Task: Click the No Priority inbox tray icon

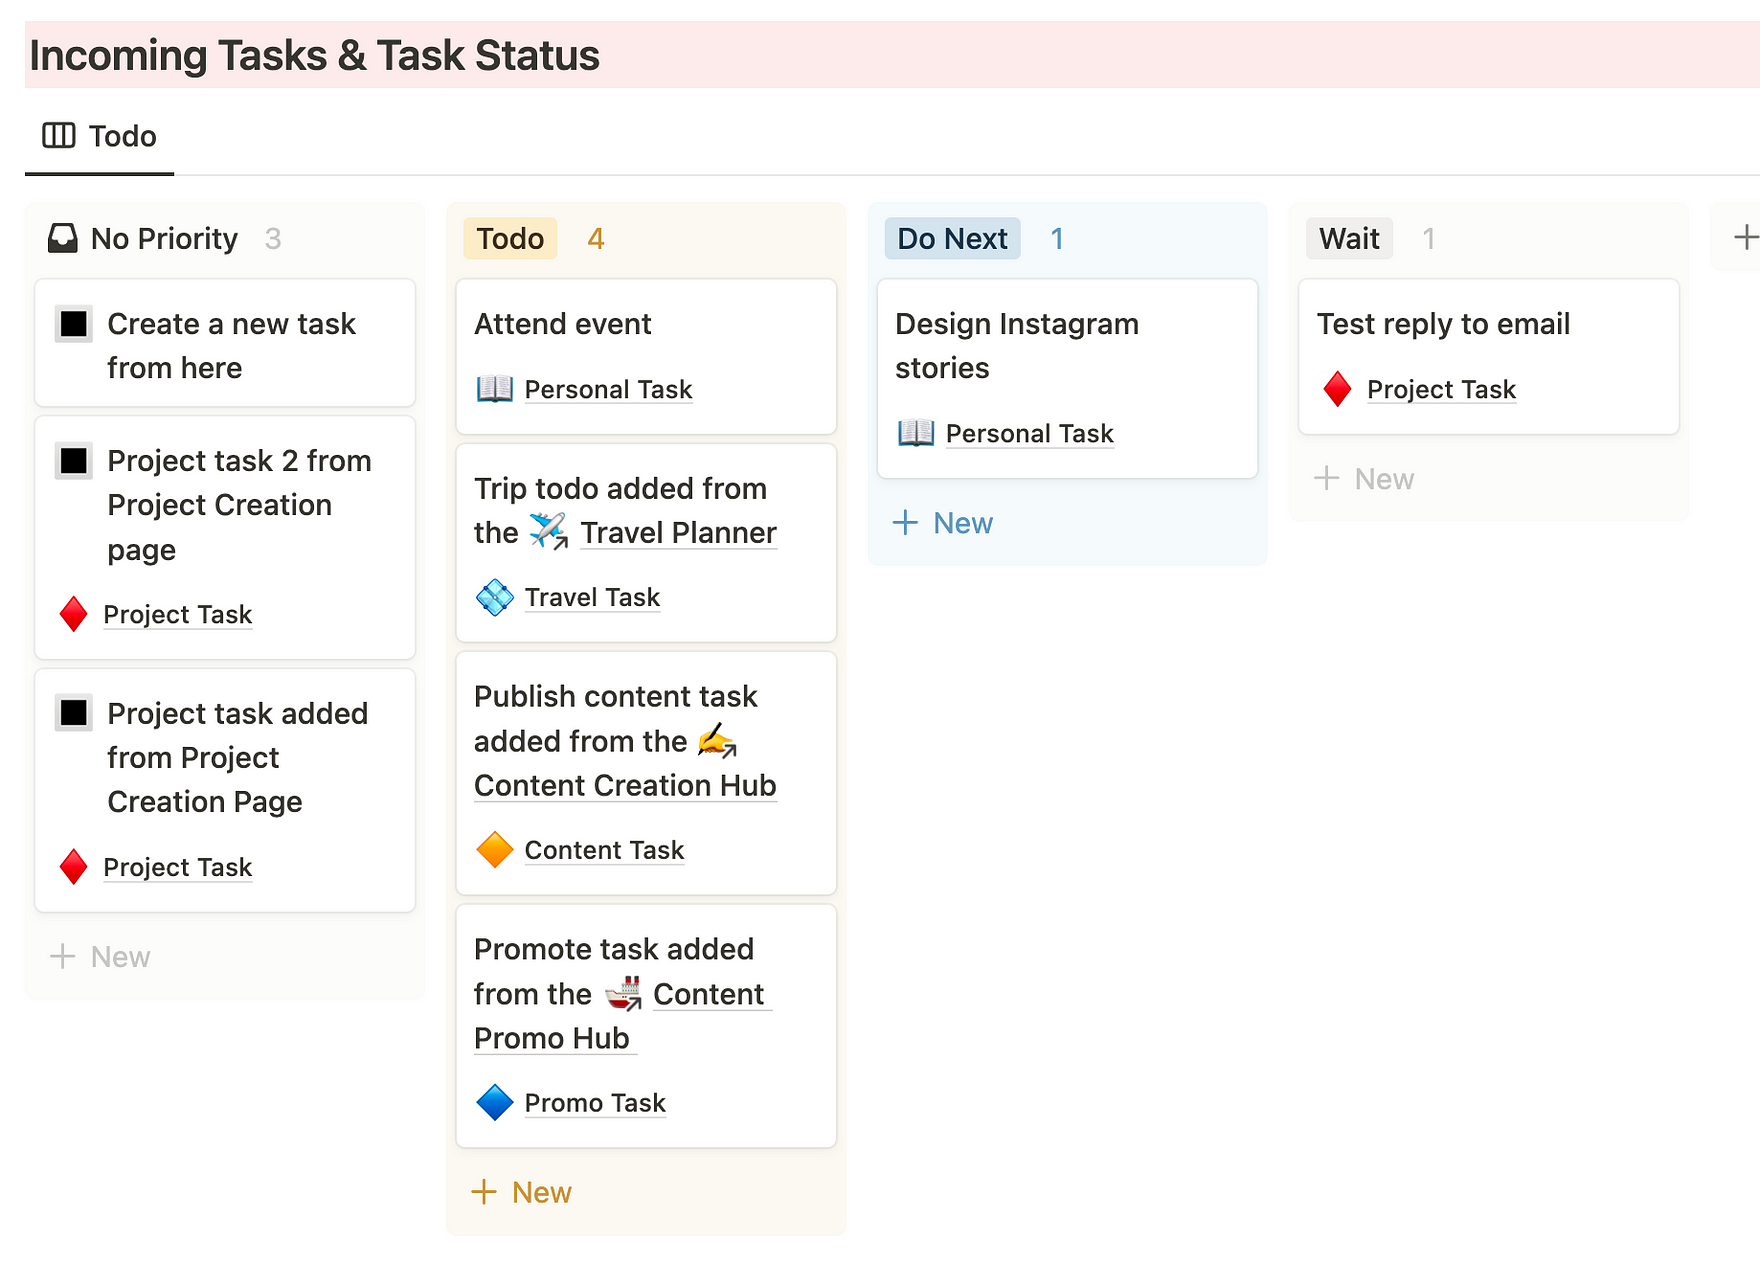Action: pyautogui.click(x=62, y=238)
